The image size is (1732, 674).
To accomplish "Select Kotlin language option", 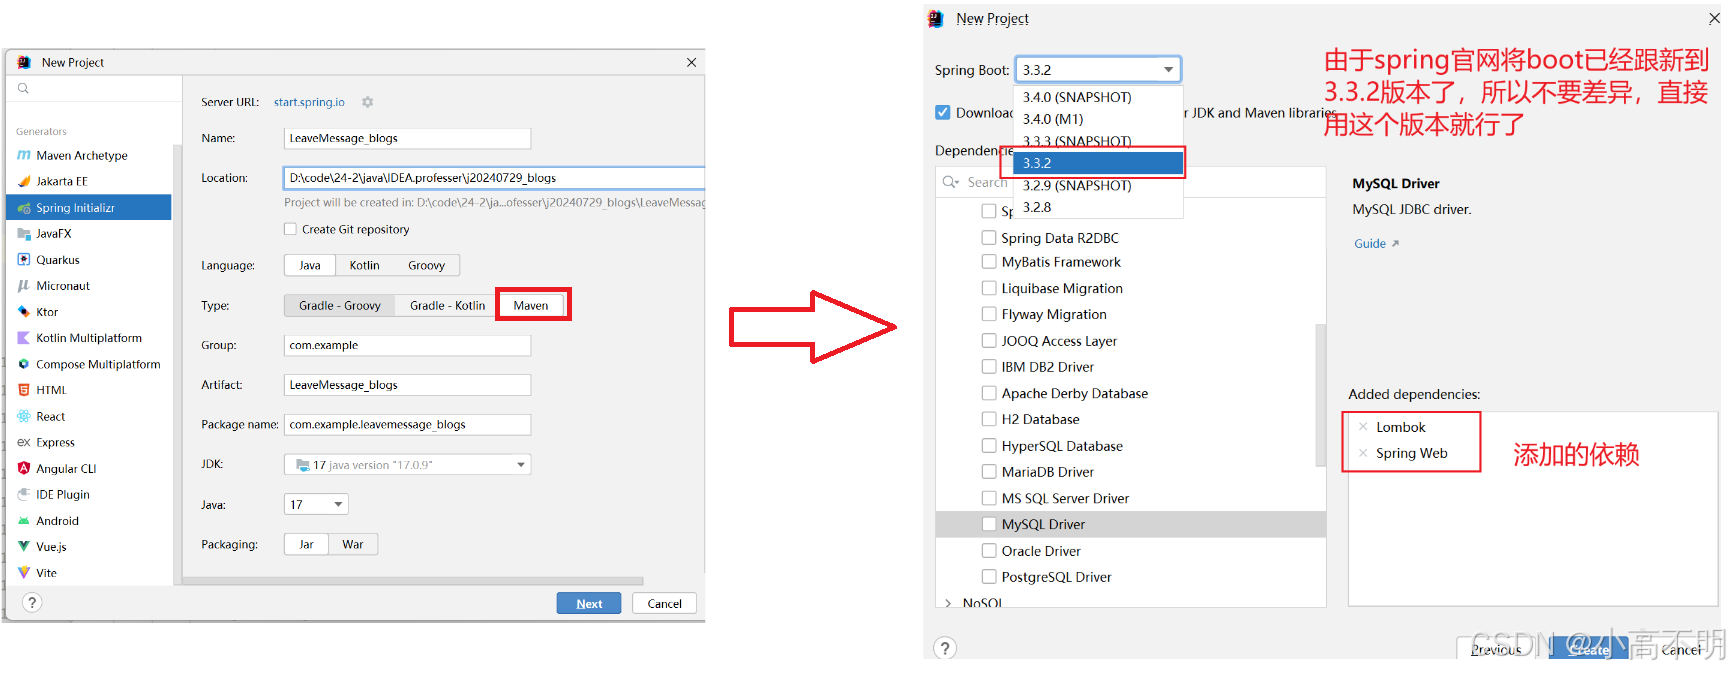I will tap(364, 265).
